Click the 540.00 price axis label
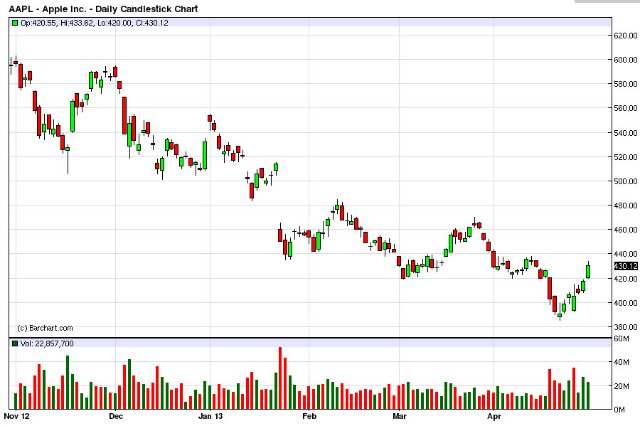The height and width of the screenshot is (427, 640). (625, 133)
